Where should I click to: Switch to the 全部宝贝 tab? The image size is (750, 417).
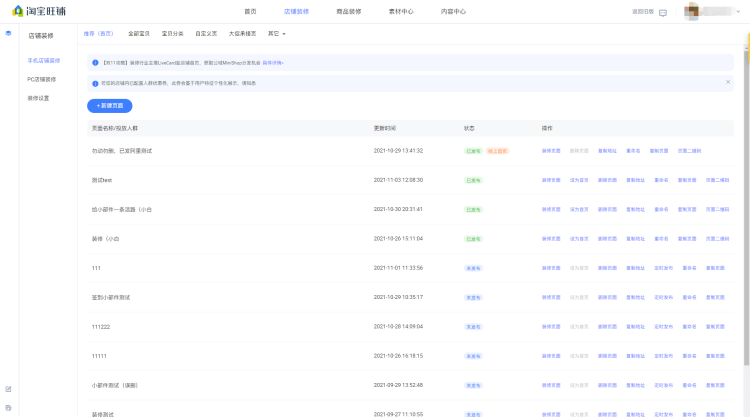click(139, 33)
